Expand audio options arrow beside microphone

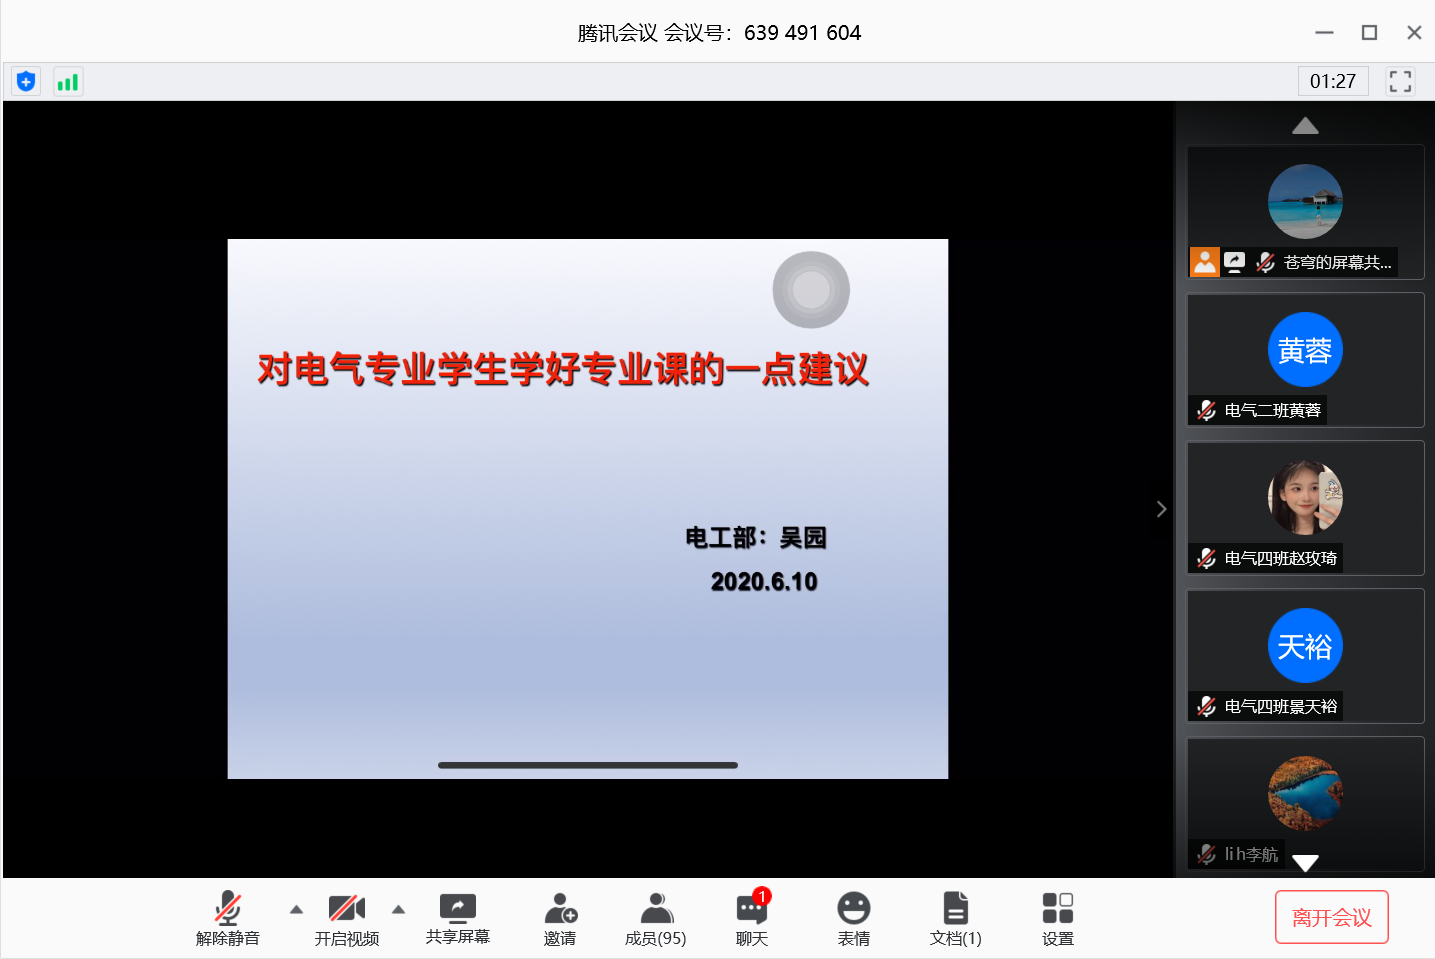(x=296, y=909)
